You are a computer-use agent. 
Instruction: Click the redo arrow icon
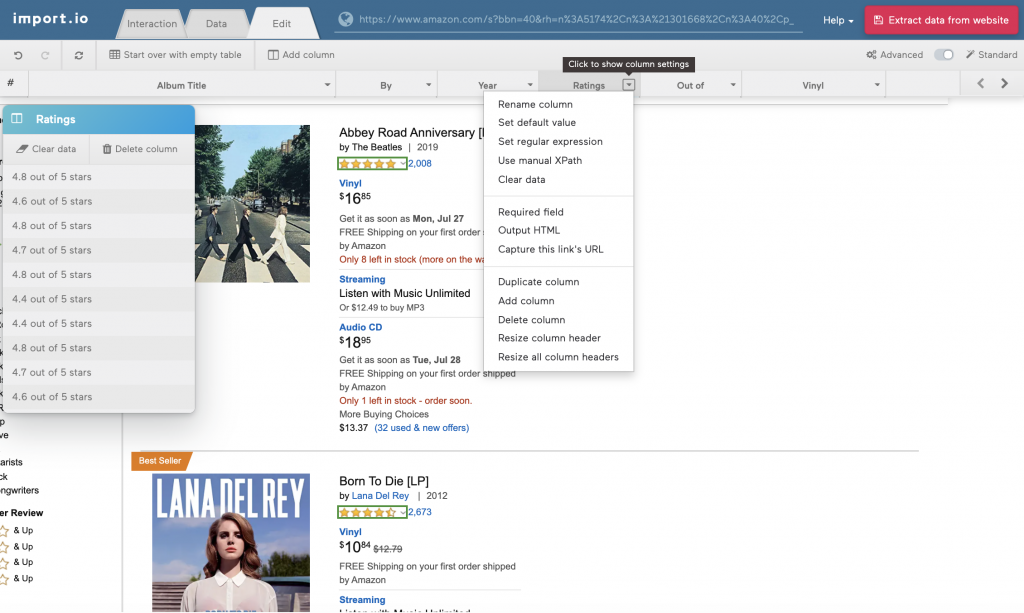coord(45,55)
